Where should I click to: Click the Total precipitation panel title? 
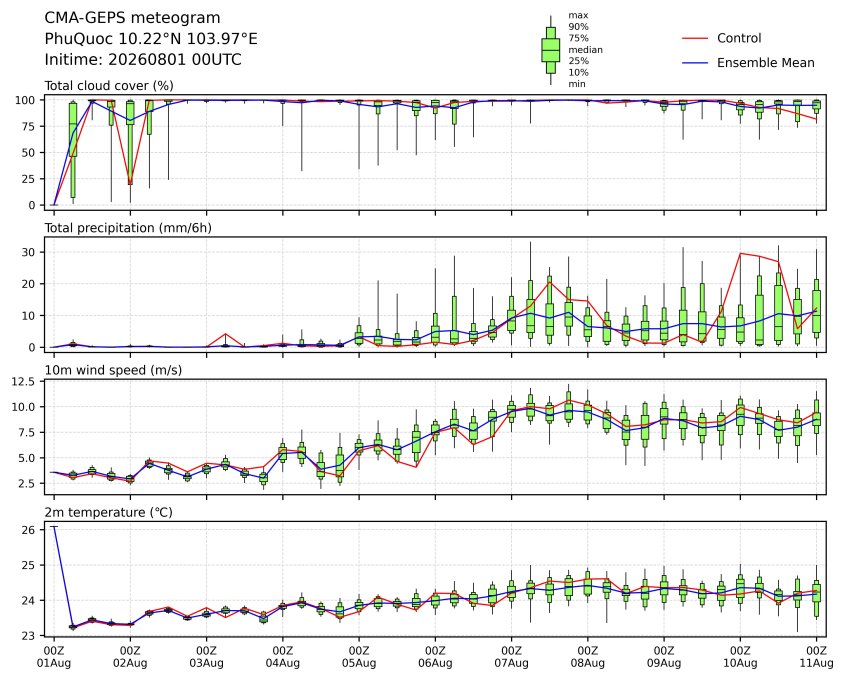click(128, 228)
